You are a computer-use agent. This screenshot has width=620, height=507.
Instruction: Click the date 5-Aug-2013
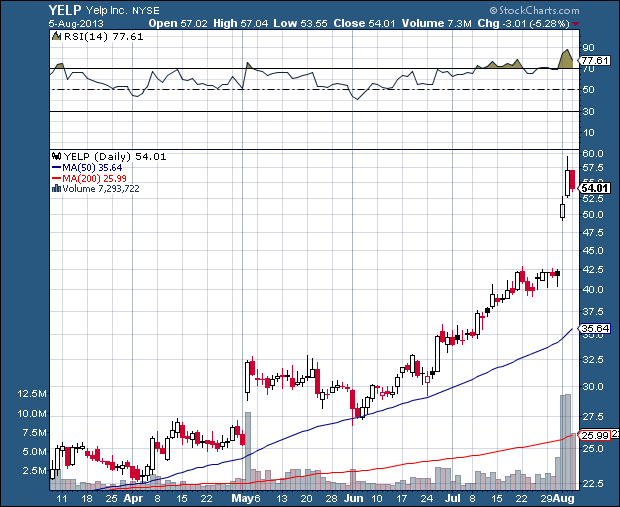tap(76, 23)
